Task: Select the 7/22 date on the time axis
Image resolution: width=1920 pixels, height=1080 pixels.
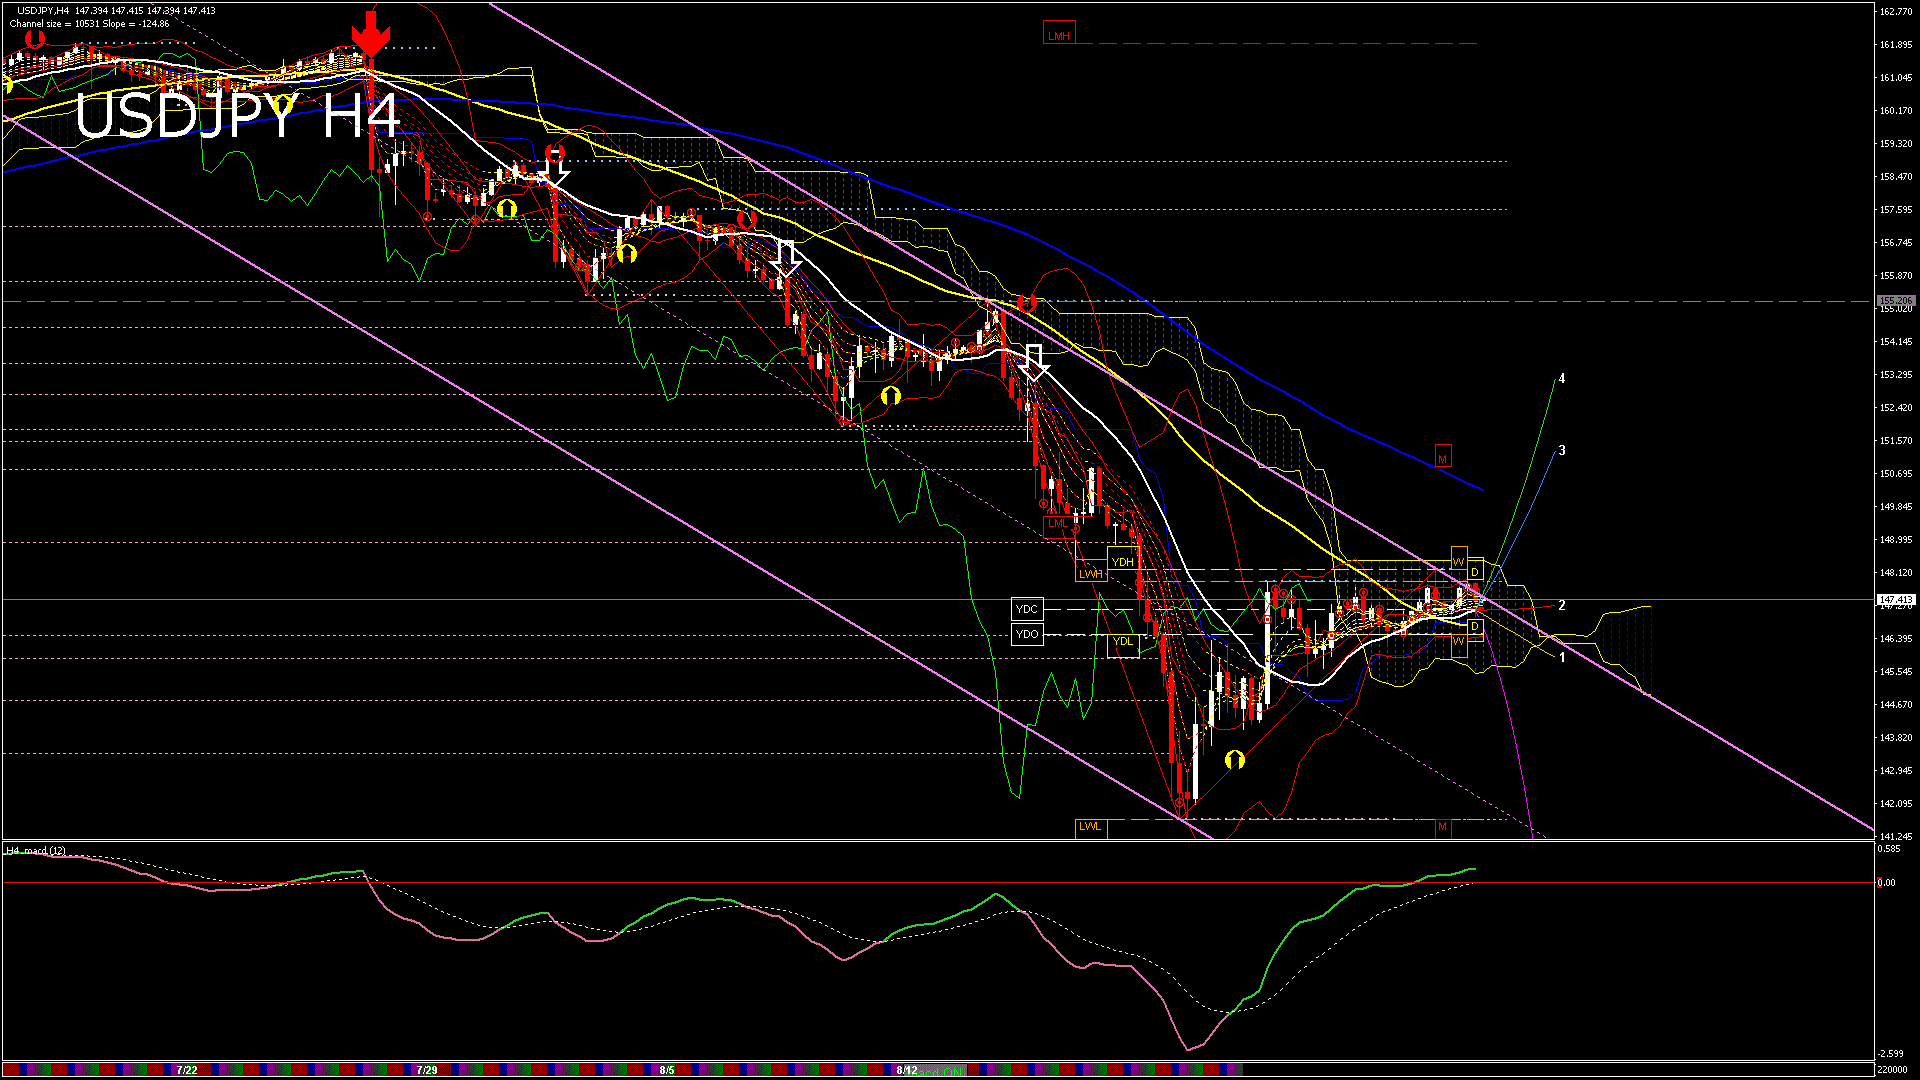Action: tap(187, 1070)
